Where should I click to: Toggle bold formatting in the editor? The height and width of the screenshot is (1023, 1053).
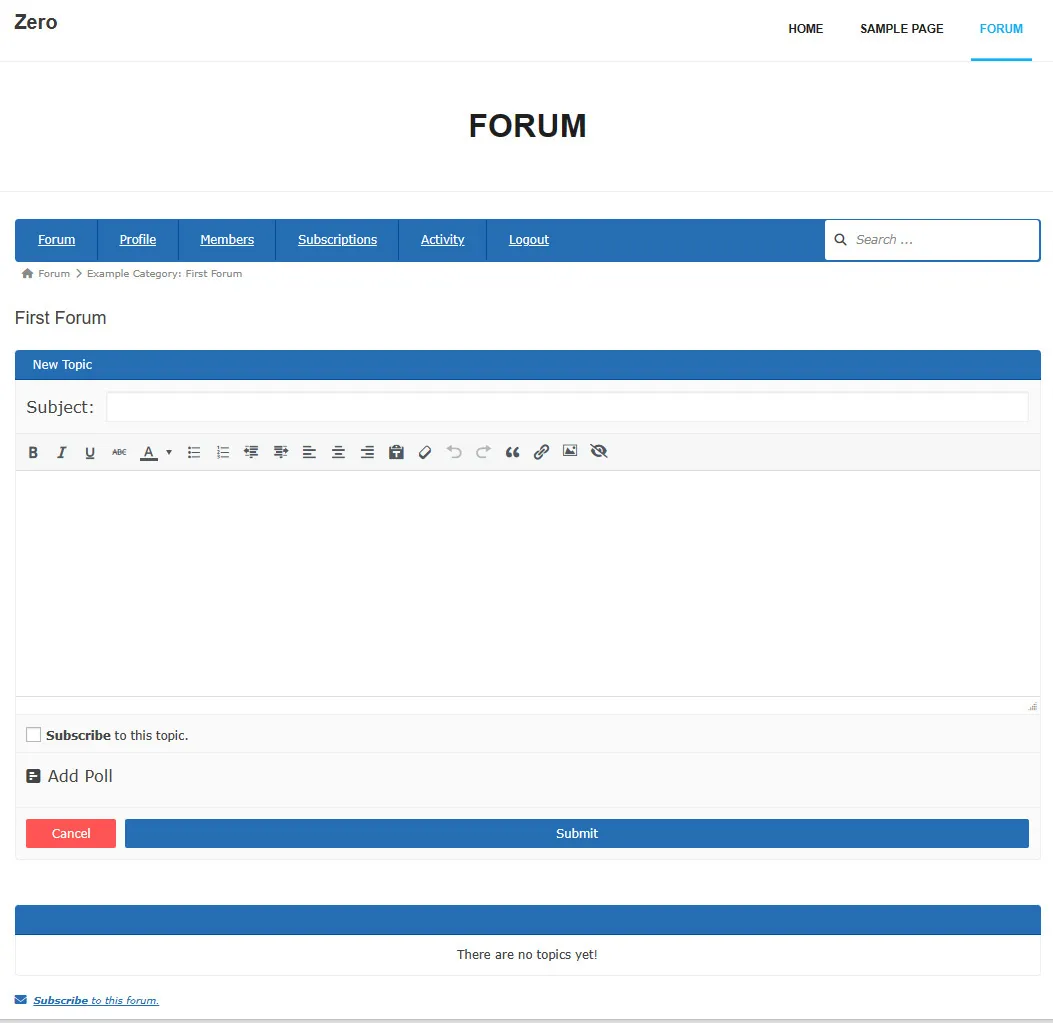(33, 452)
